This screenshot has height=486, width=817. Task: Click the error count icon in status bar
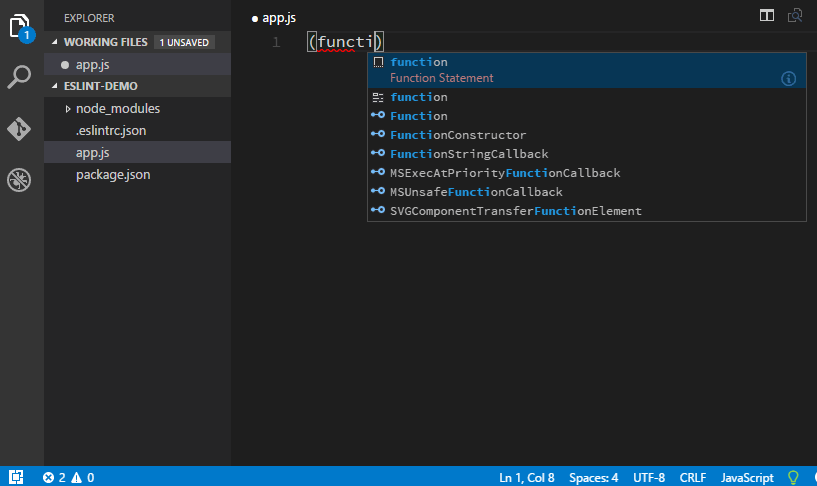pyautogui.click(x=48, y=477)
